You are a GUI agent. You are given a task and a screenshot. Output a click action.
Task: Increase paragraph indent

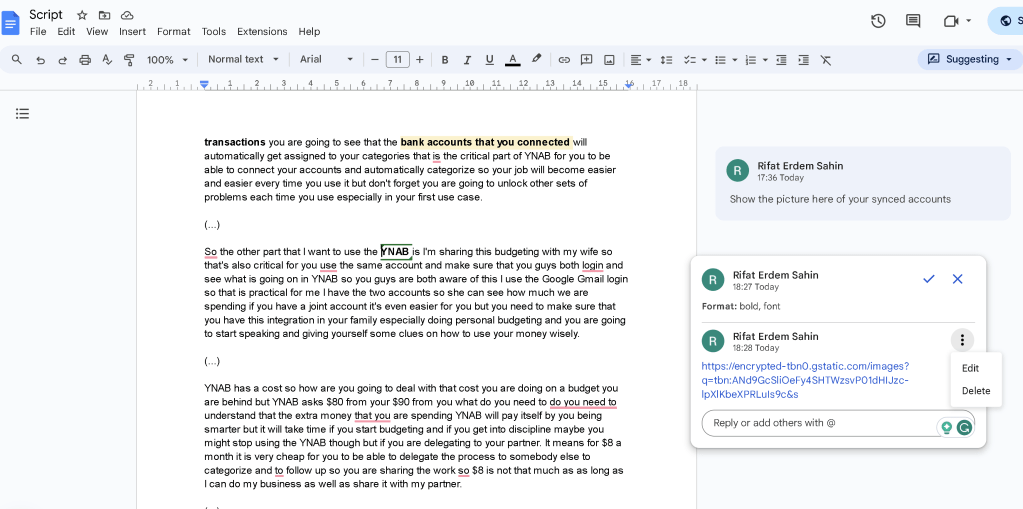click(803, 60)
